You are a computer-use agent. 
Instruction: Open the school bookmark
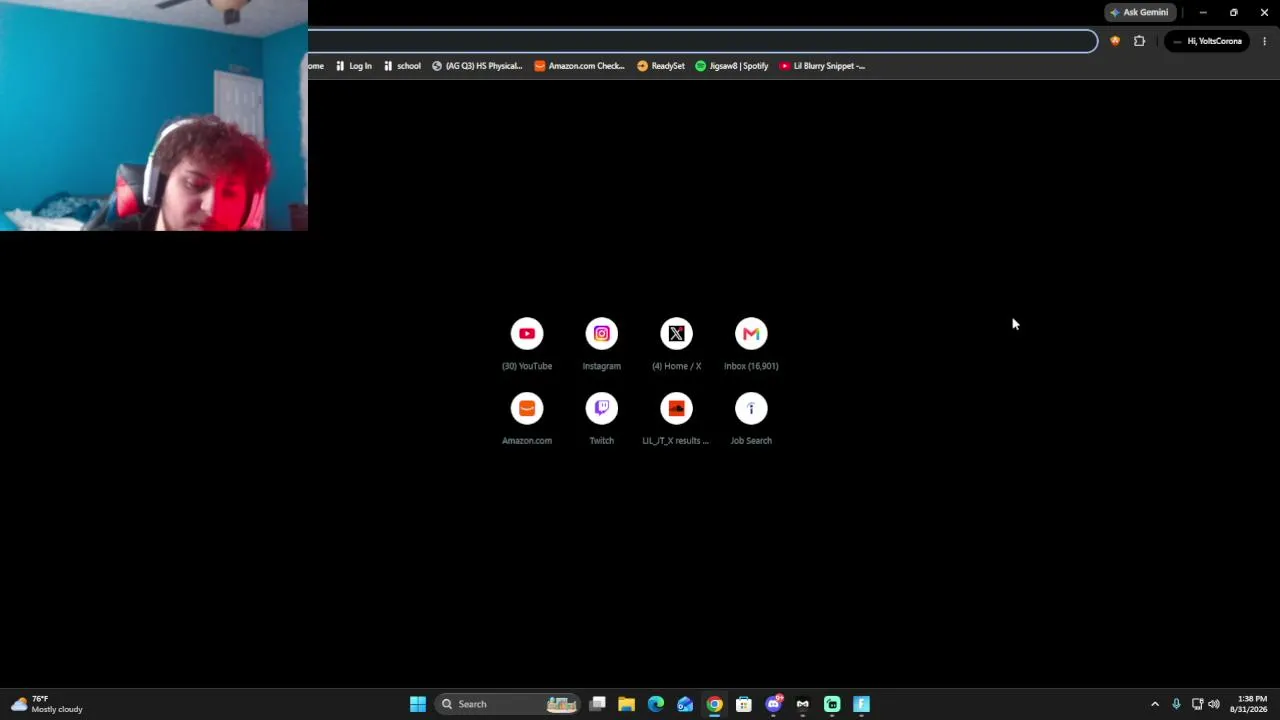click(x=402, y=66)
